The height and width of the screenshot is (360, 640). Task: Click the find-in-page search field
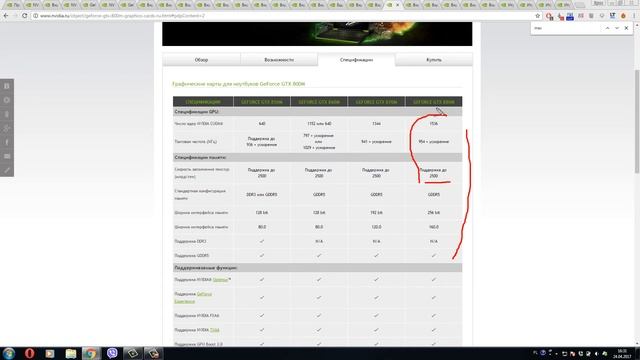tap(565, 28)
